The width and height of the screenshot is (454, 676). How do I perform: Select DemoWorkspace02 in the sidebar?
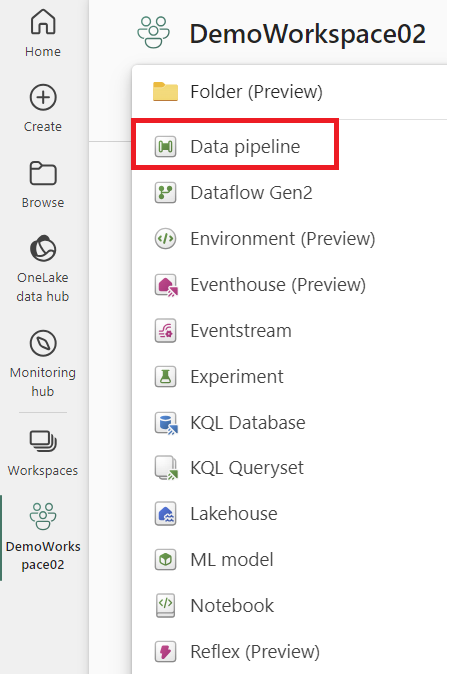(x=43, y=538)
